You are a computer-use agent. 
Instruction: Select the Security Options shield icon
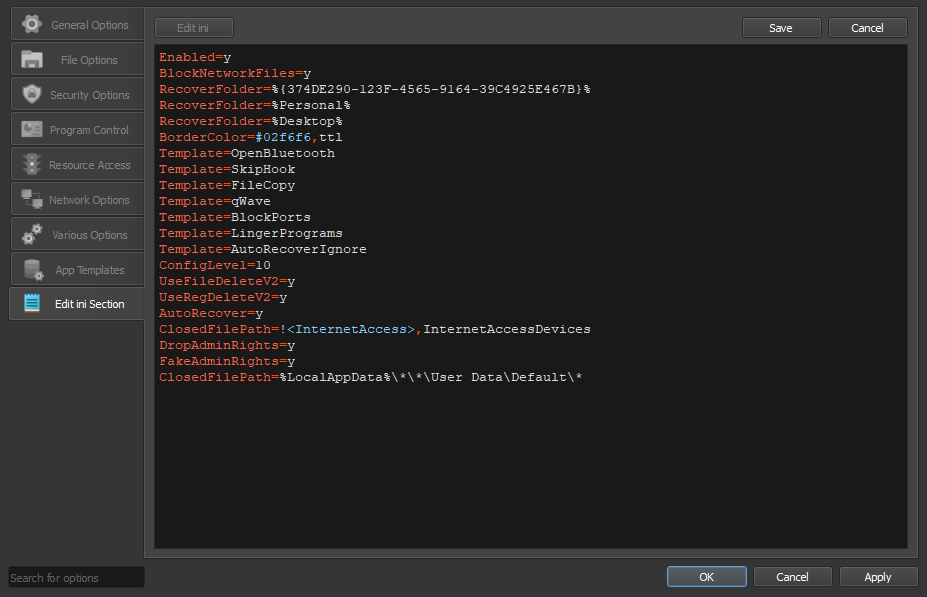click(32, 94)
